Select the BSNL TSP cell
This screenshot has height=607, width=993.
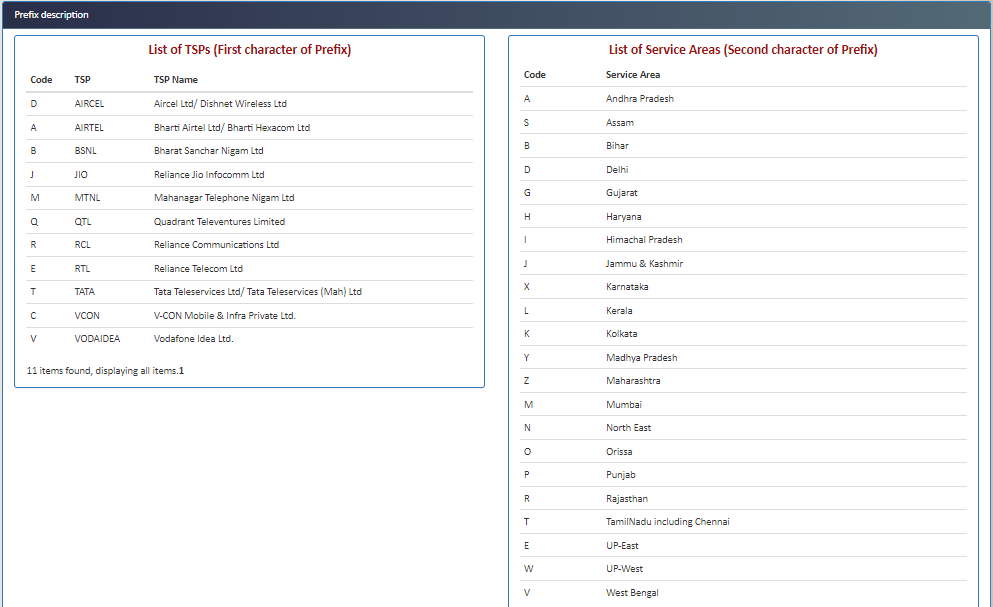85,151
